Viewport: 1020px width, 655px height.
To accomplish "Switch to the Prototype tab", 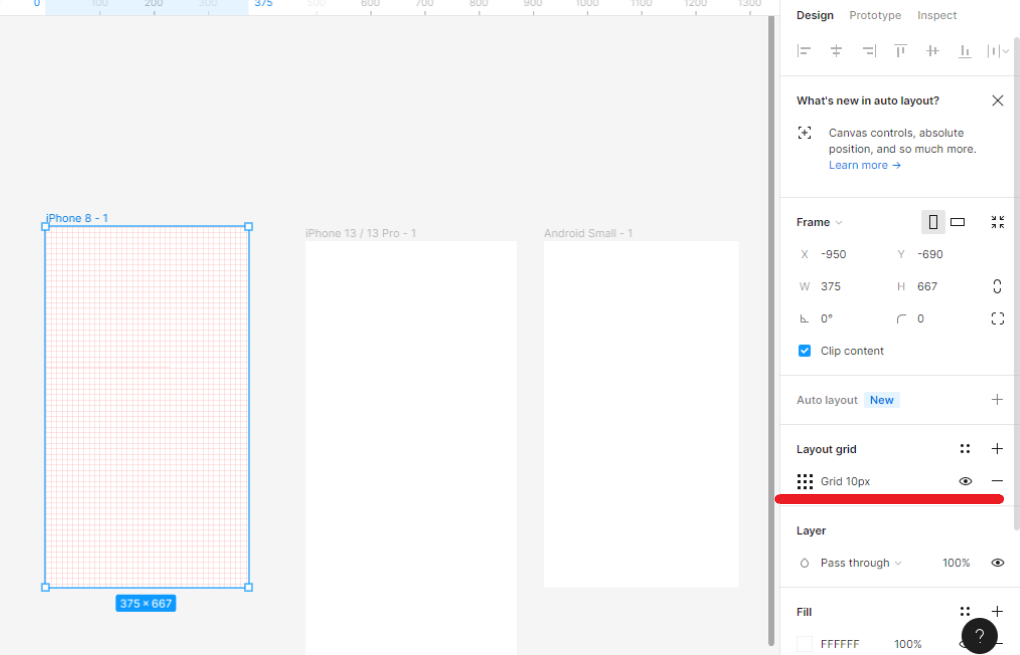I will [x=875, y=15].
